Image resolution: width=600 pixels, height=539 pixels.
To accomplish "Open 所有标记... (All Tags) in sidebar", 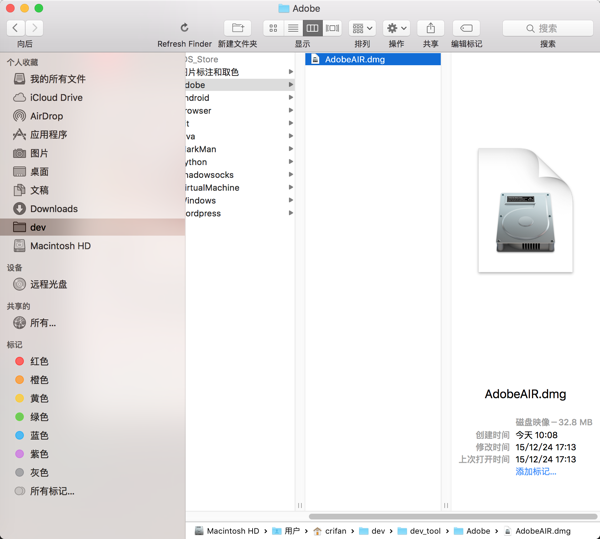I will click(x=92, y=491).
